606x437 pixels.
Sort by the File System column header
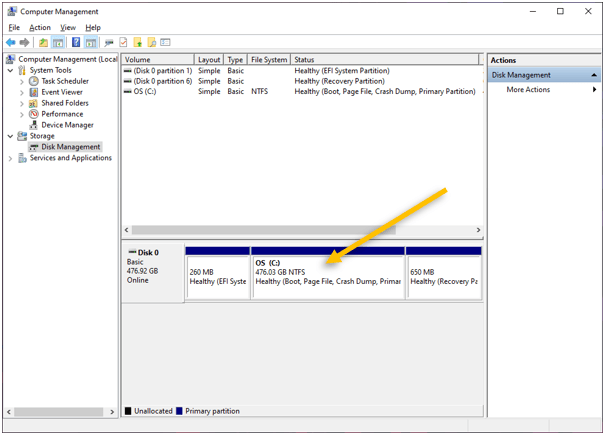(x=269, y=60)
